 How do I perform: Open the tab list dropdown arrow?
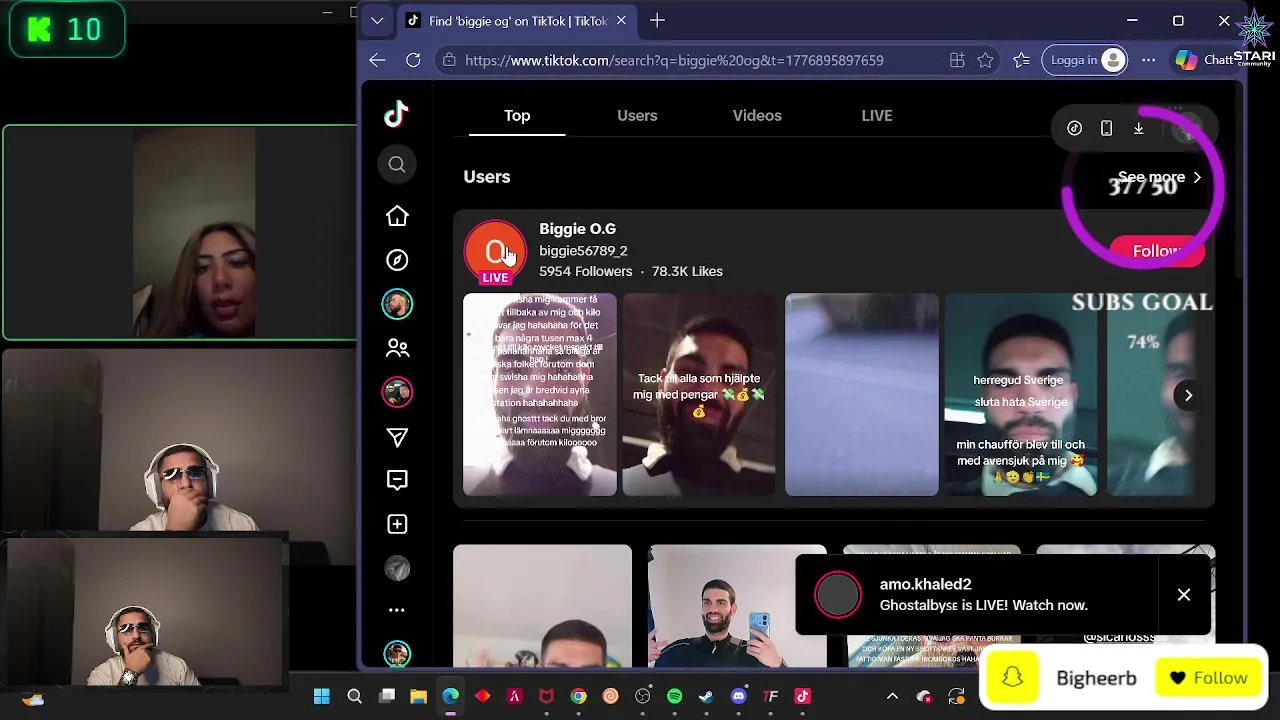tap(377, 20)
